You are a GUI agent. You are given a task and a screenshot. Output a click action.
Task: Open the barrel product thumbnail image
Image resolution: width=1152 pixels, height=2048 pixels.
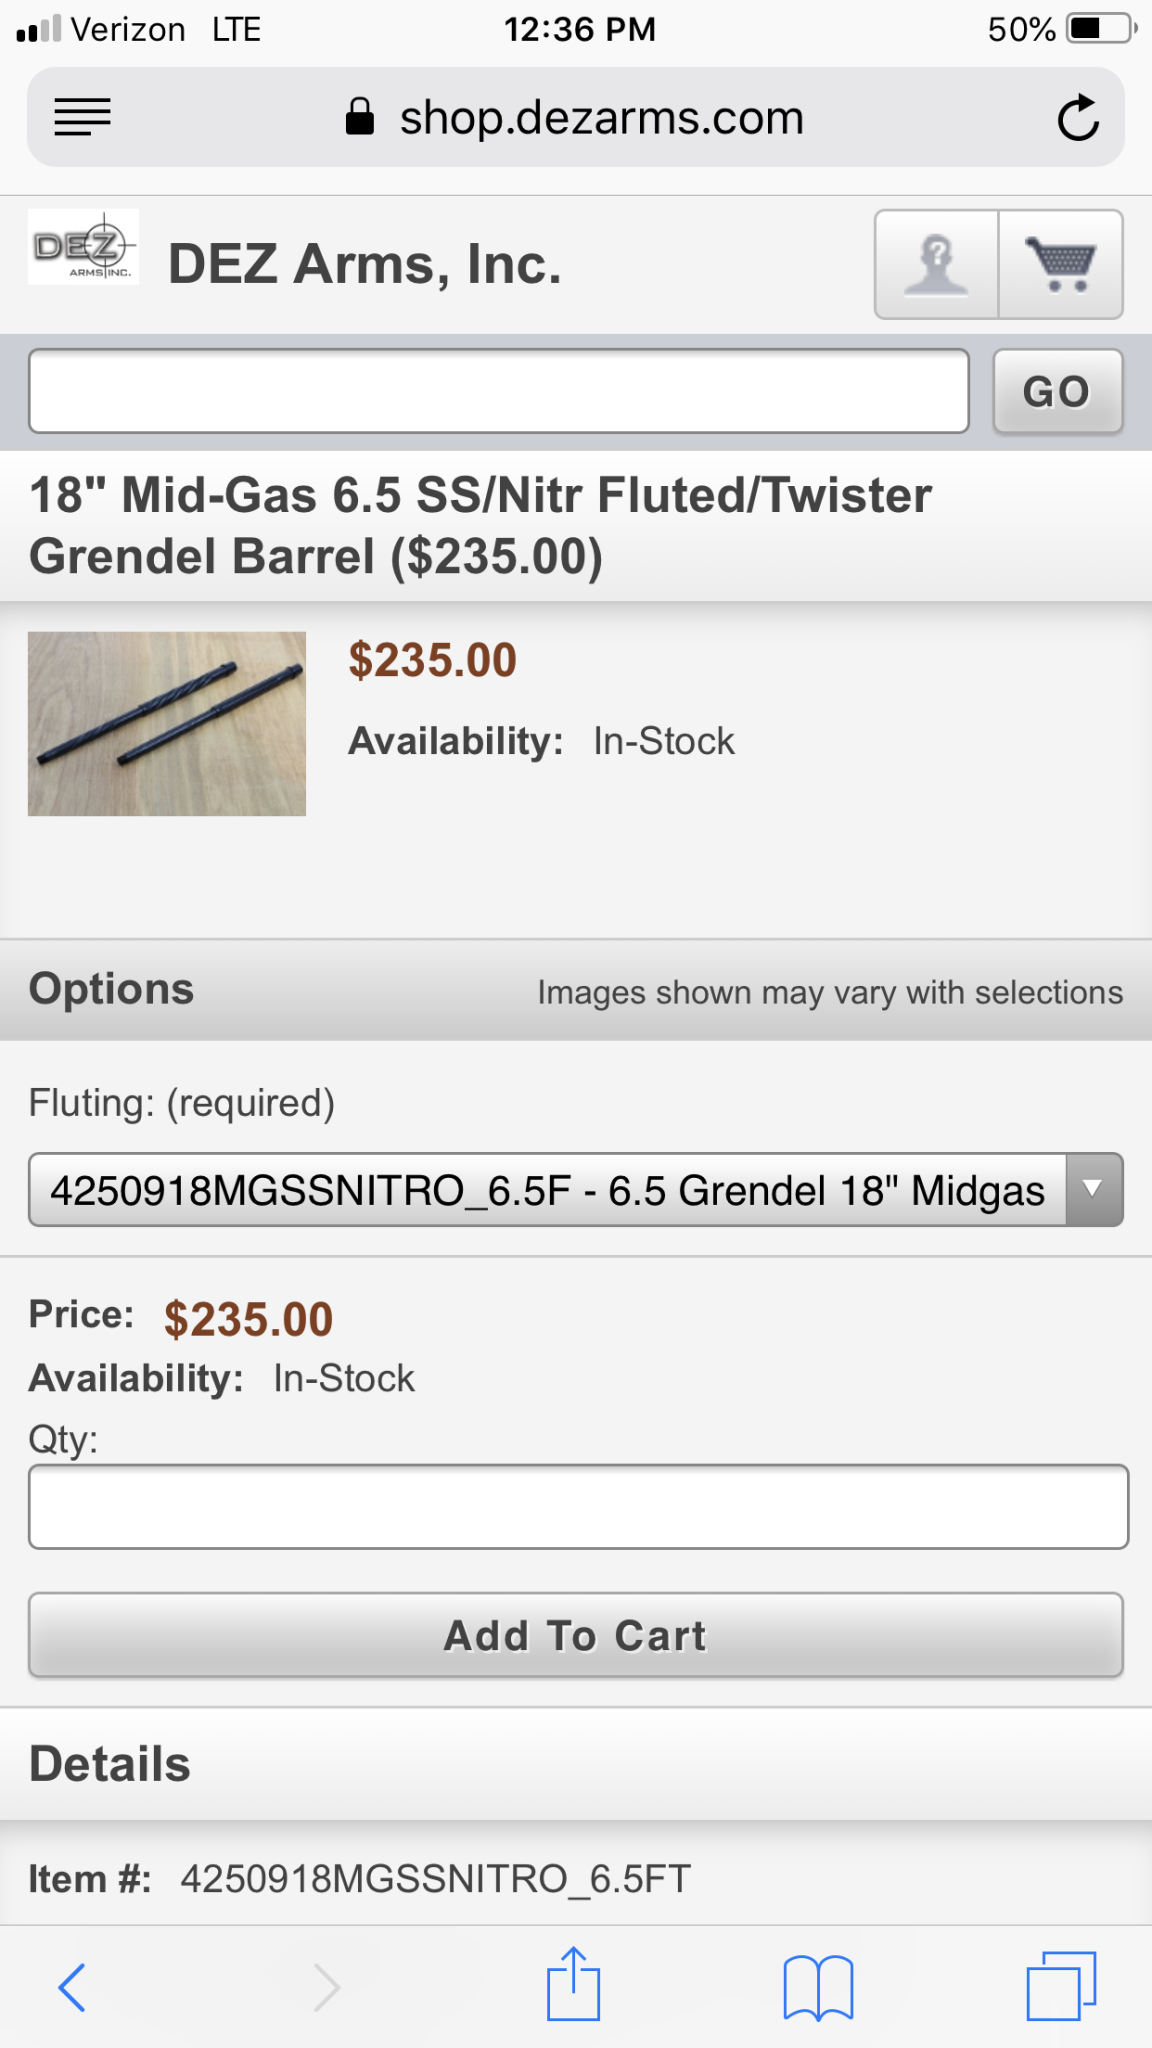pyautogui.click(x=167, y=724)
